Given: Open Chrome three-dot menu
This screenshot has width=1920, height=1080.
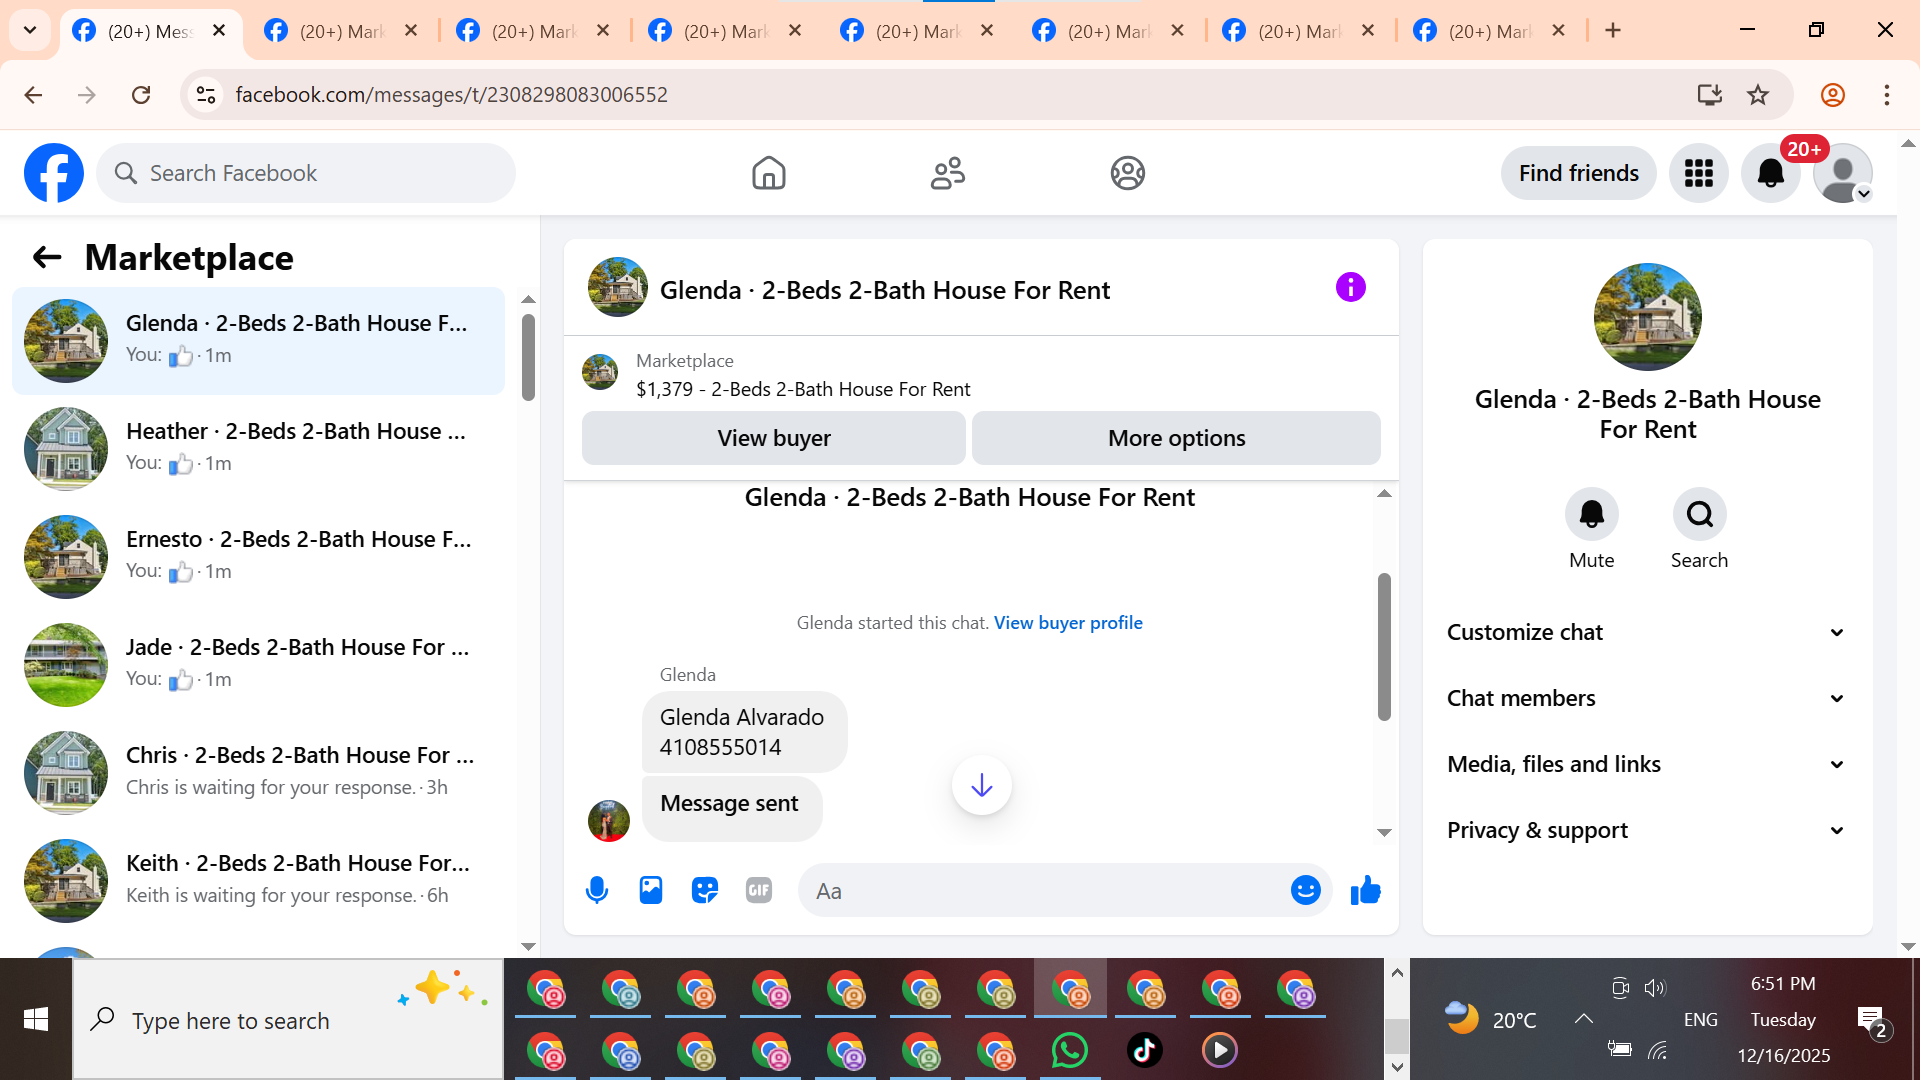Looking at the screenshot, I should [x=1887, y=95].
